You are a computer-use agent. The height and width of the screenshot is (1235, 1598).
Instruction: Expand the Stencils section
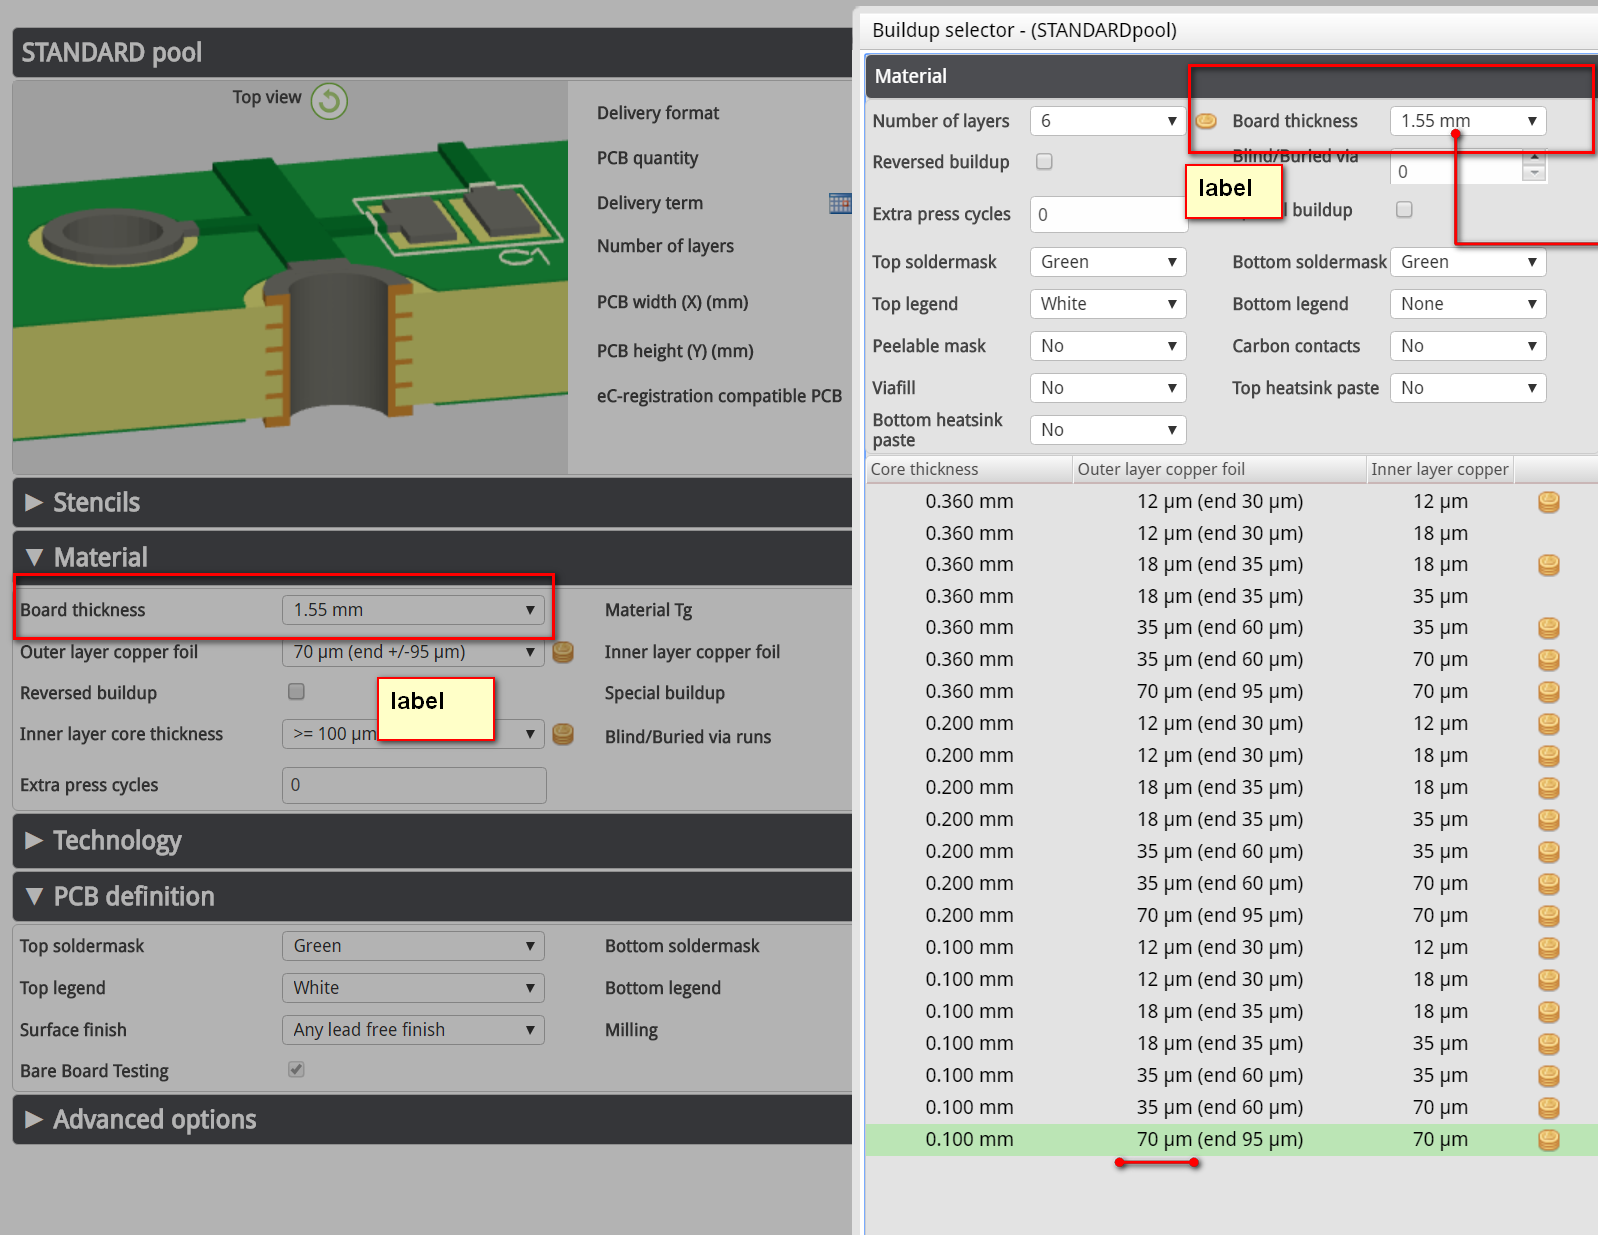click(432, 502)
